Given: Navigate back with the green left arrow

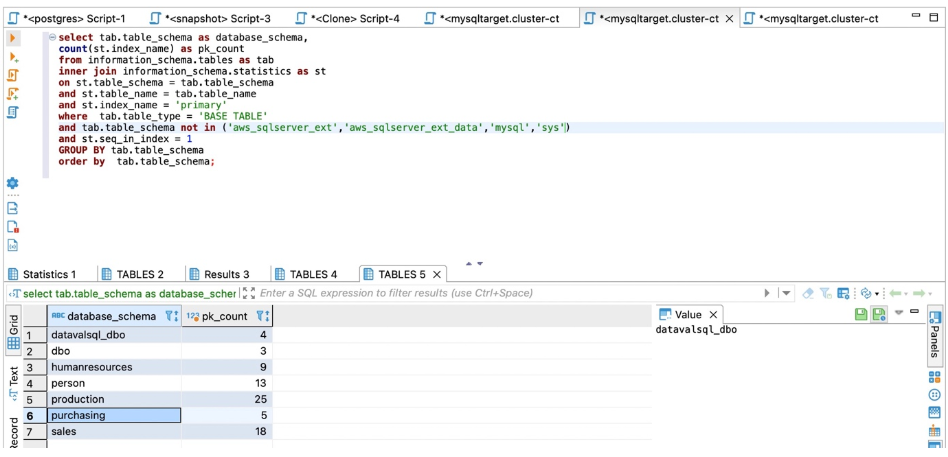Looking at the screenshot, I should pyautogui.click(x=895, y=293).
